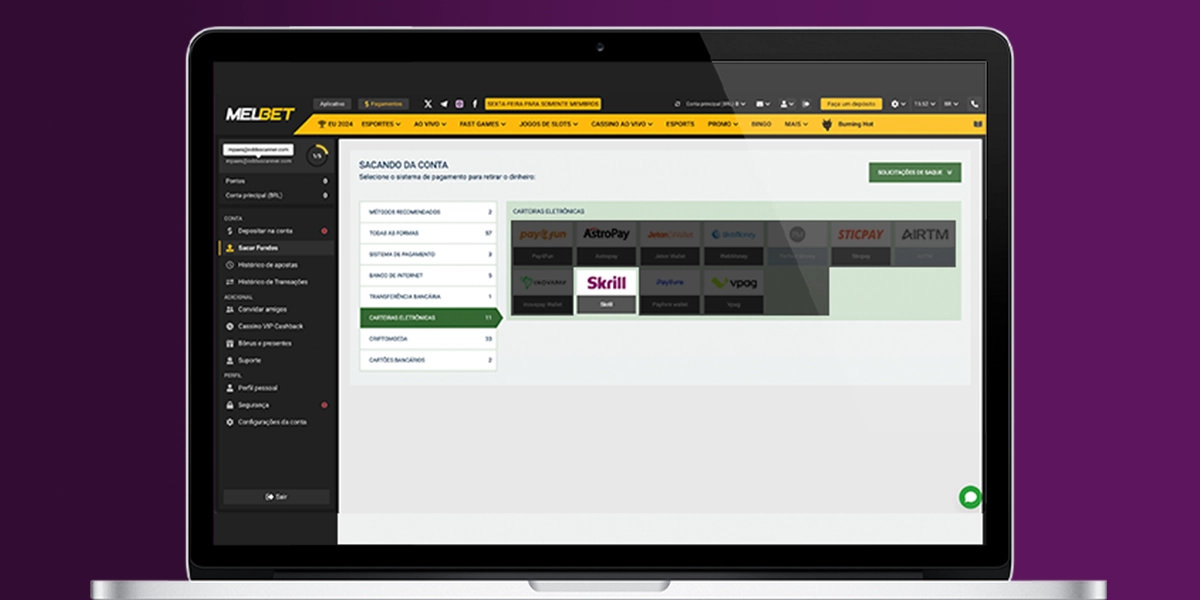Click the phone callback icon in header
Viewport: 1200px width, 600px height.
(975, 104)
